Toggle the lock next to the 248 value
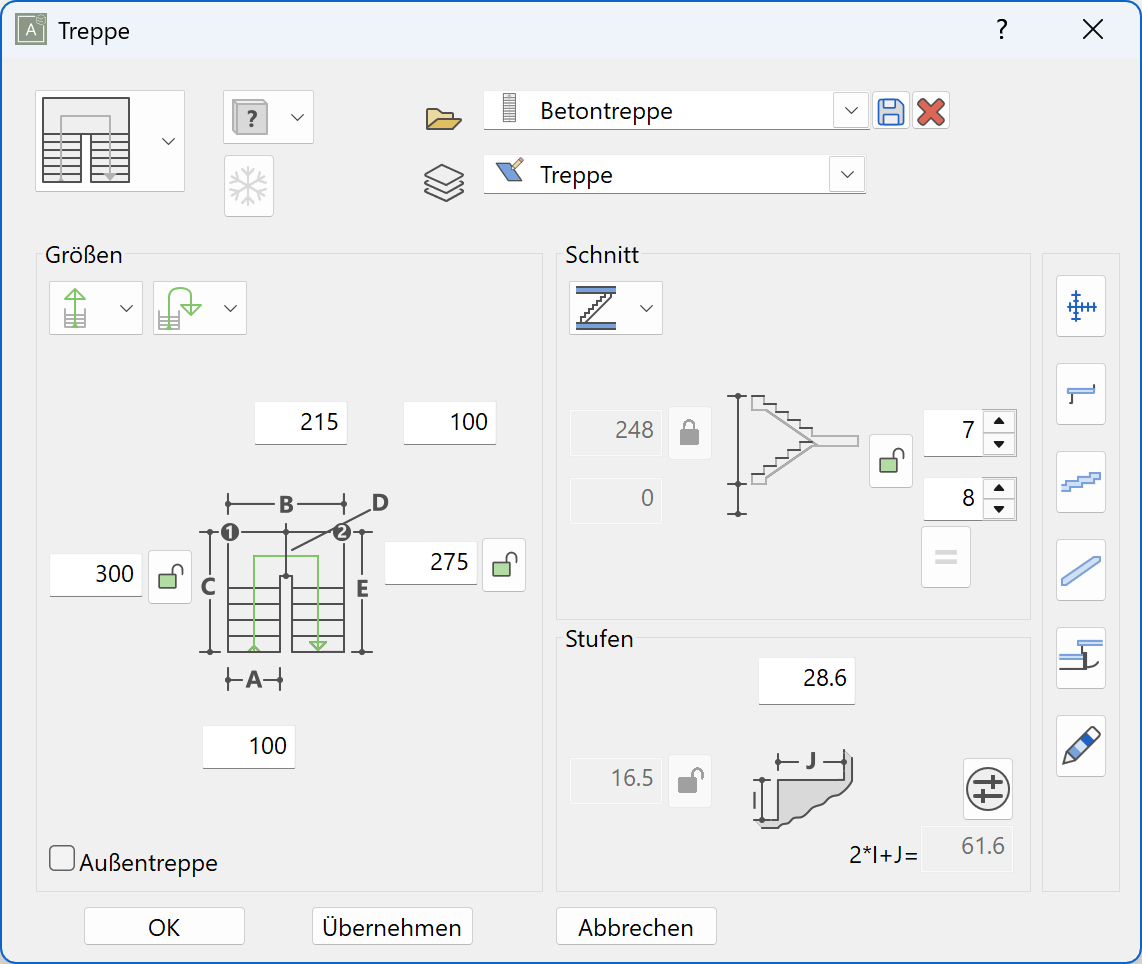Viewport: 1142px width, 964px height. coord(689,432)
